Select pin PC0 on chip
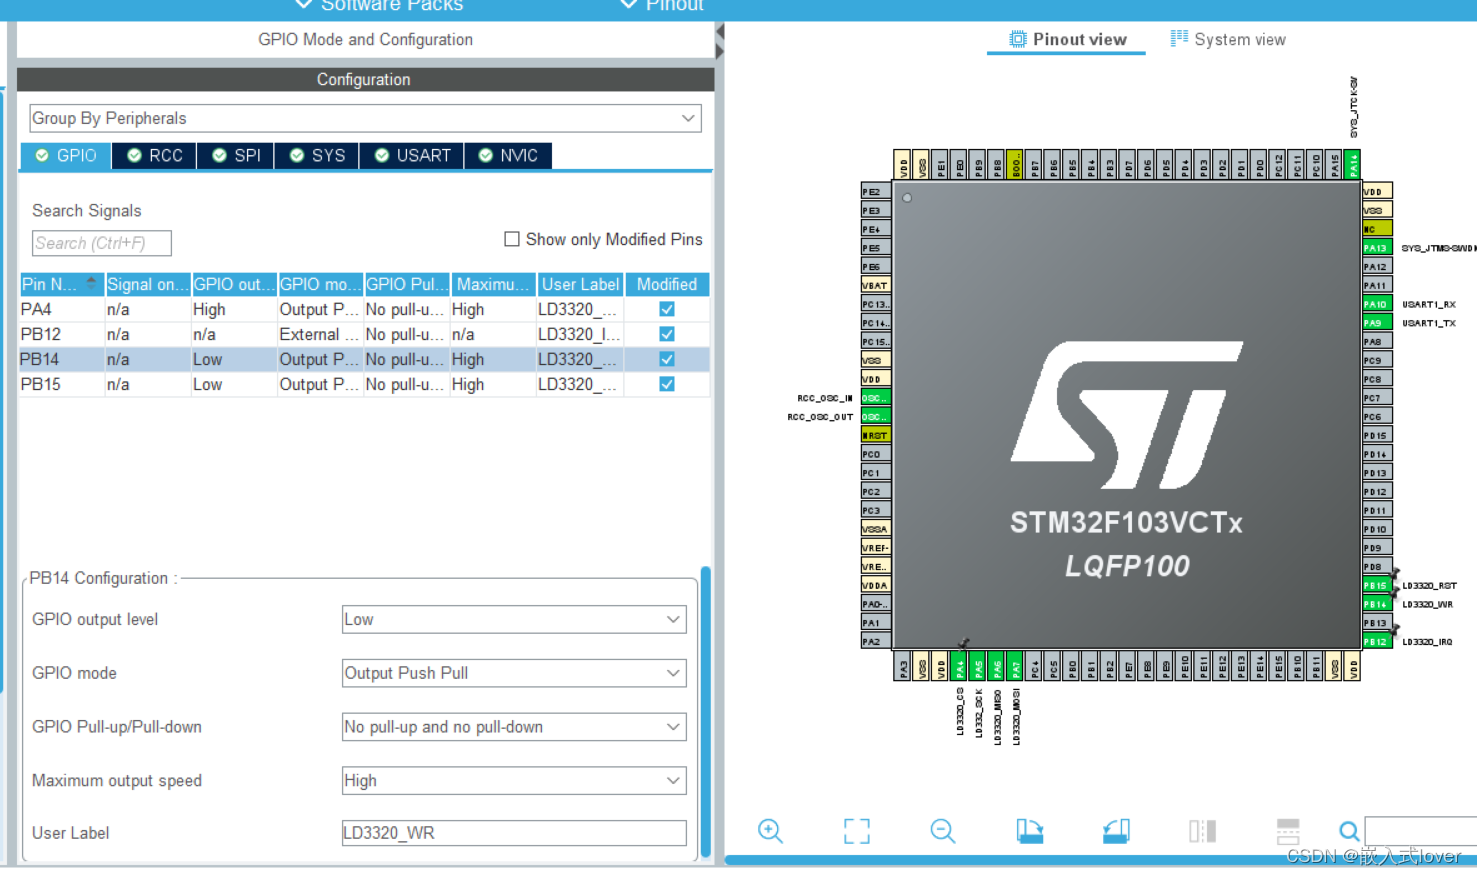 [x=876, y=454]
